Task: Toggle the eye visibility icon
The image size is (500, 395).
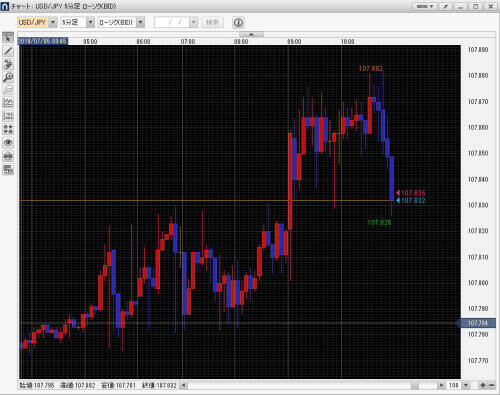Action: pos(8,143)
